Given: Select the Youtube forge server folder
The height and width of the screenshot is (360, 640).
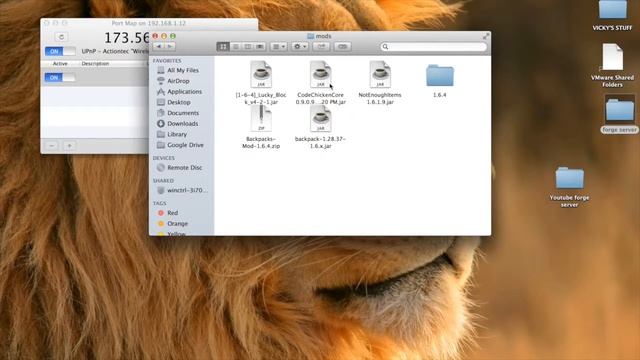Looking at the screenshot, I should coord(570,178).
